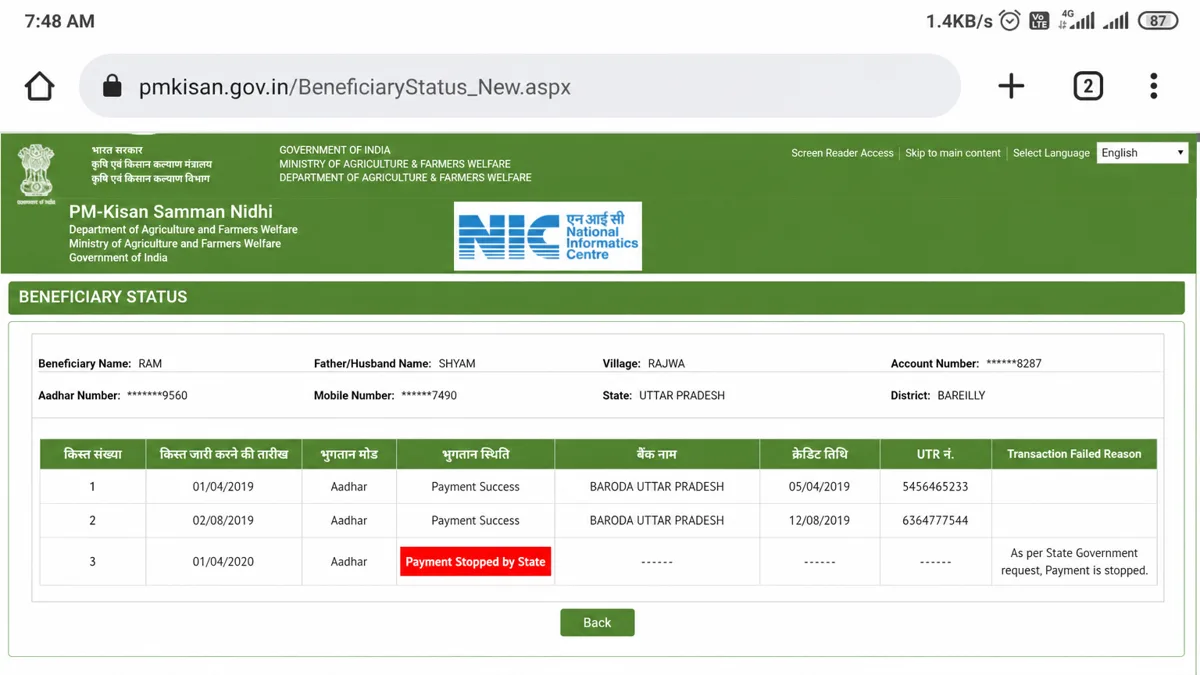This screenshot has width=1200, height=675.
Task: Click the NIC National Informatics Centre logo
Action: (548, 236)
